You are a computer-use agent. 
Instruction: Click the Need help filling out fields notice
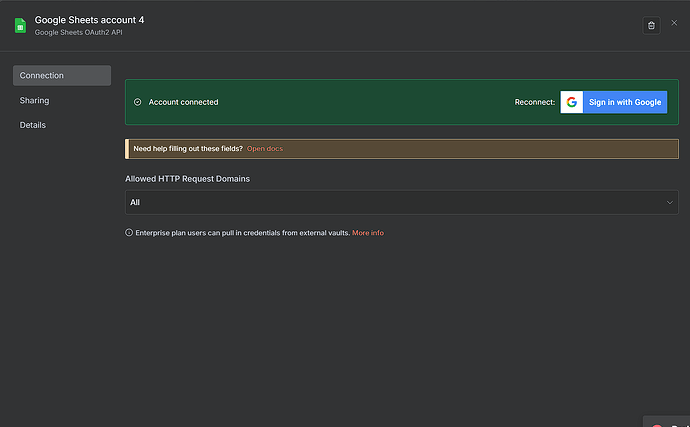[188, 149]
